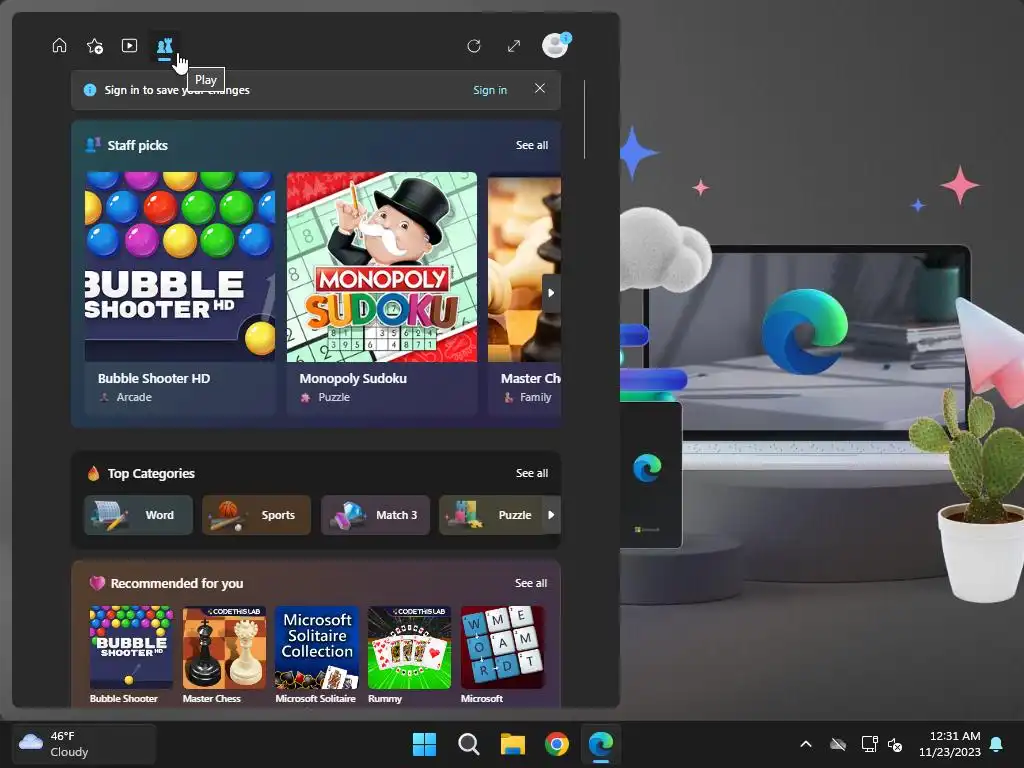Screen dimensions: 1024x768
Task: Click the Staff picks heading
Action: click(x=137, y=145)
